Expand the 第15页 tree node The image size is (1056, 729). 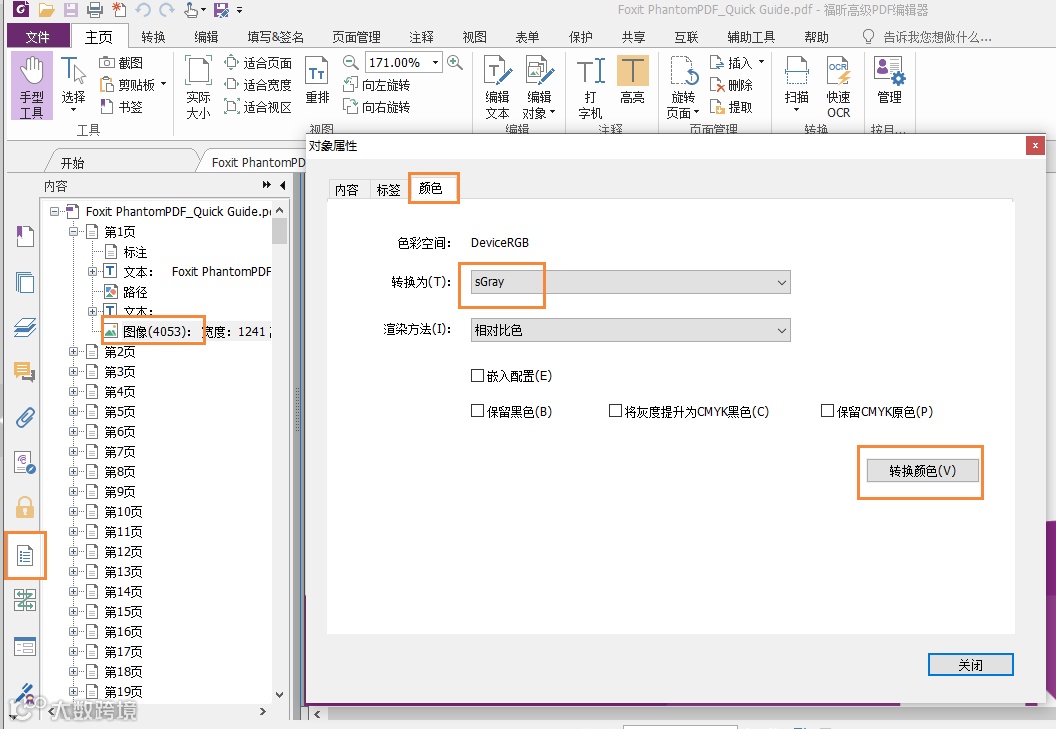[x=73, y=612]
